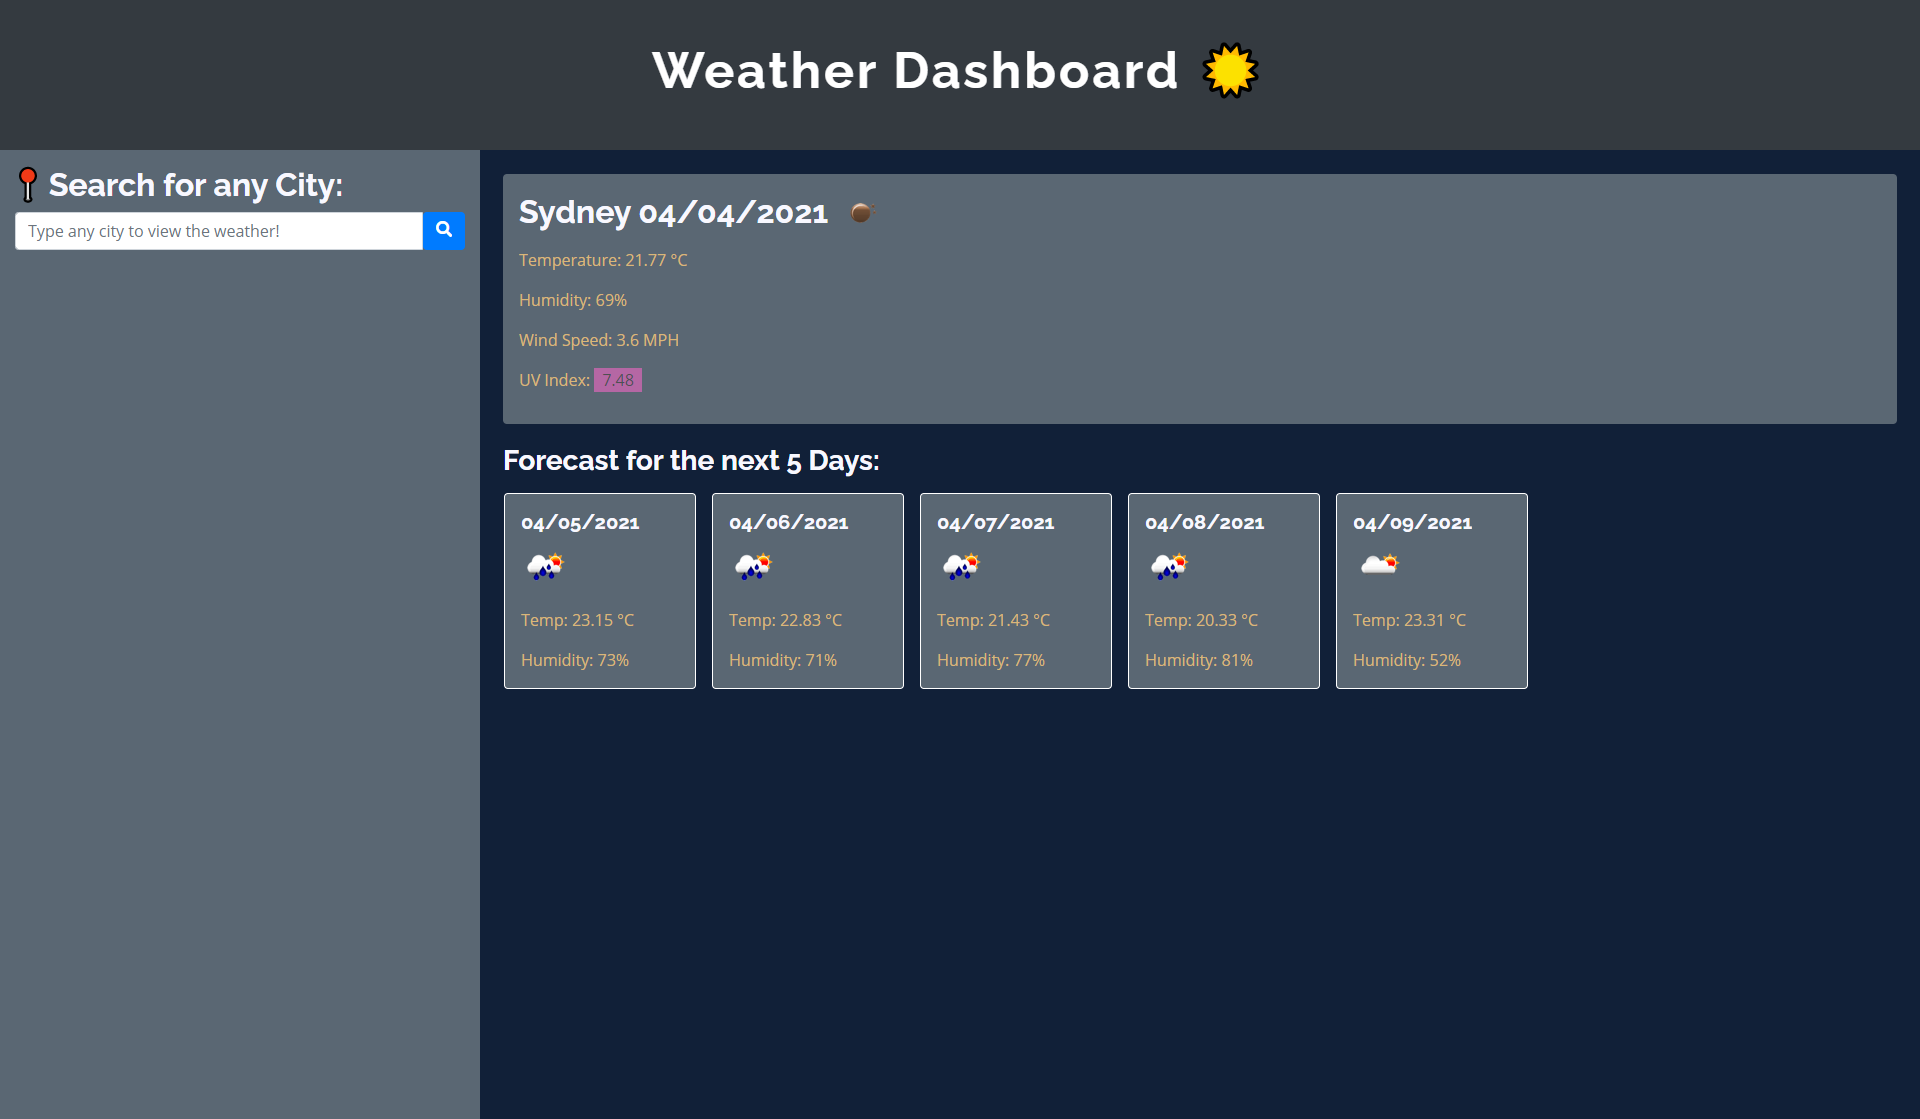1920x1119 pixels.
Task: Click the Temperature reading for Sydney
Action: (603, 260)
